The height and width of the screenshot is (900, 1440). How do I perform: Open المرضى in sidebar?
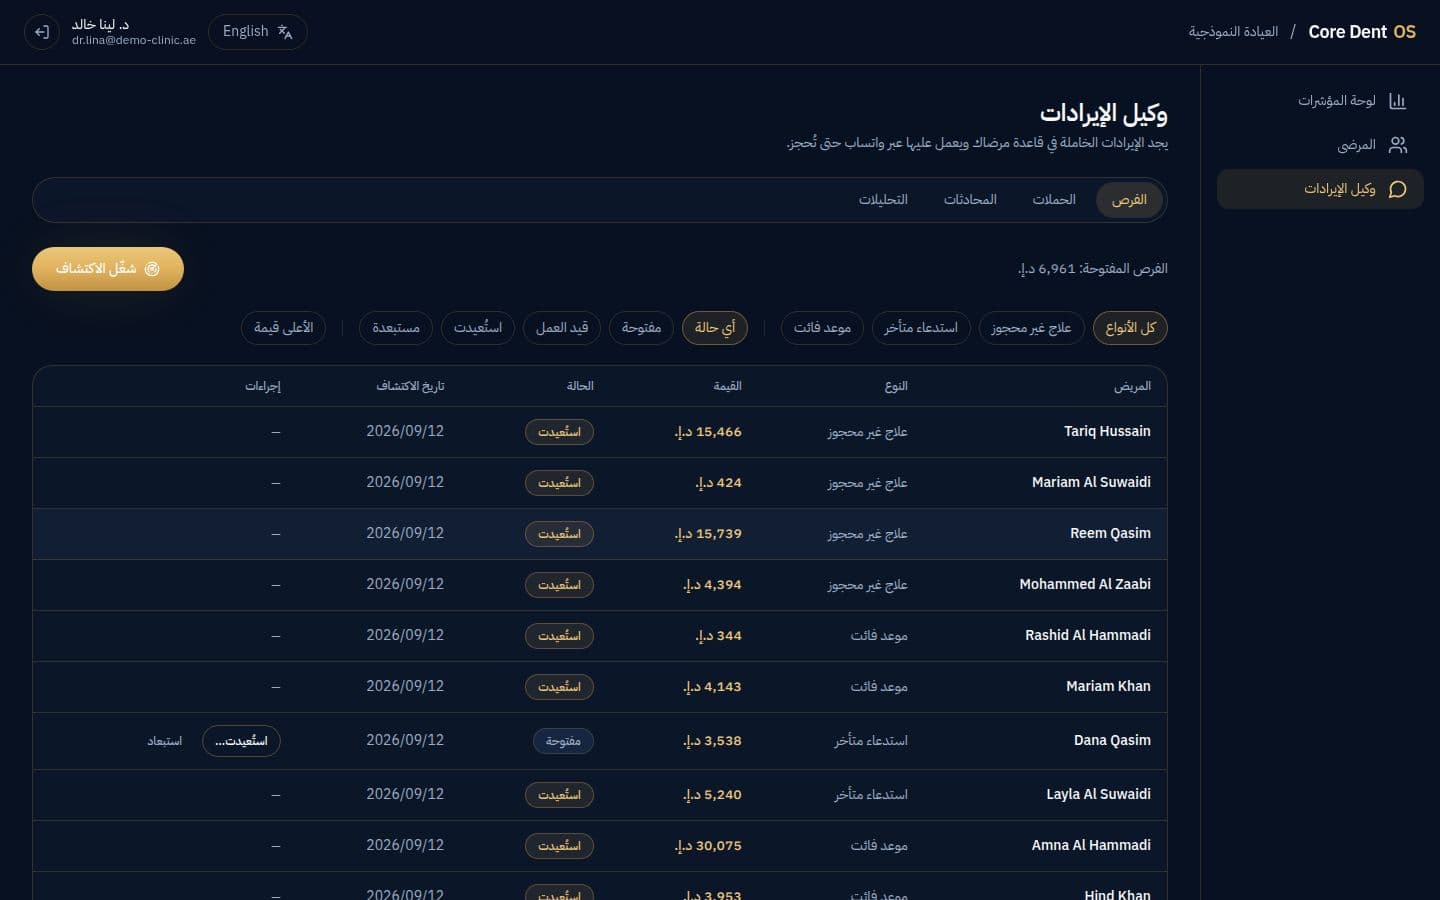[1320, 145]
